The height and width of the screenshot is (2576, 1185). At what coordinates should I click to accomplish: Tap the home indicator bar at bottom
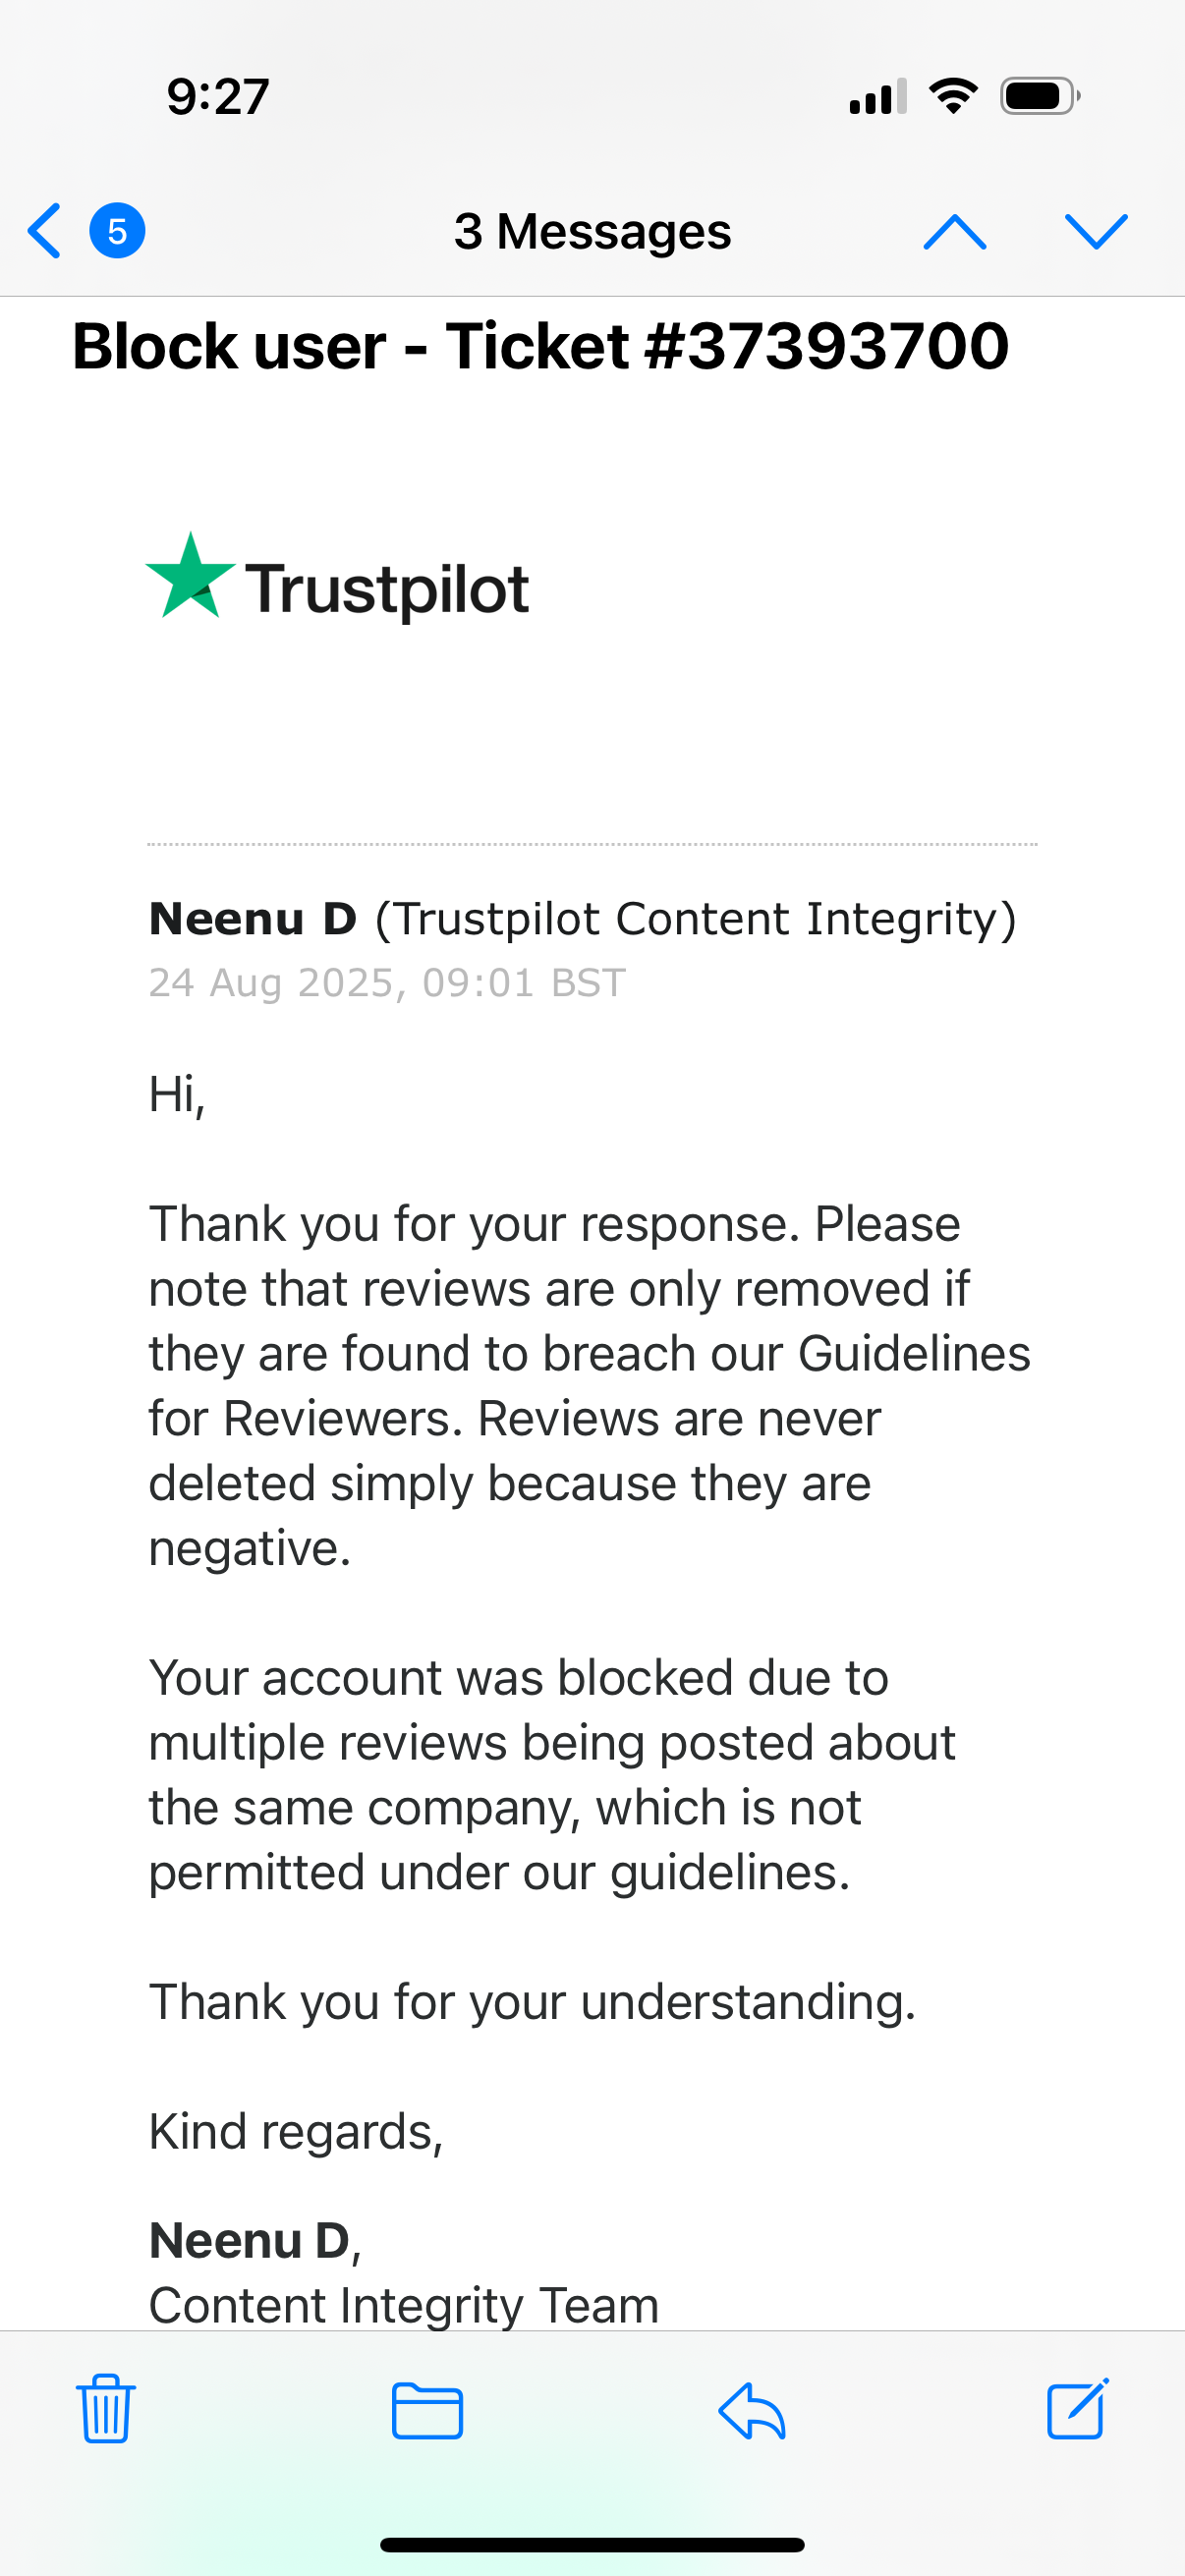[592, 2544]
